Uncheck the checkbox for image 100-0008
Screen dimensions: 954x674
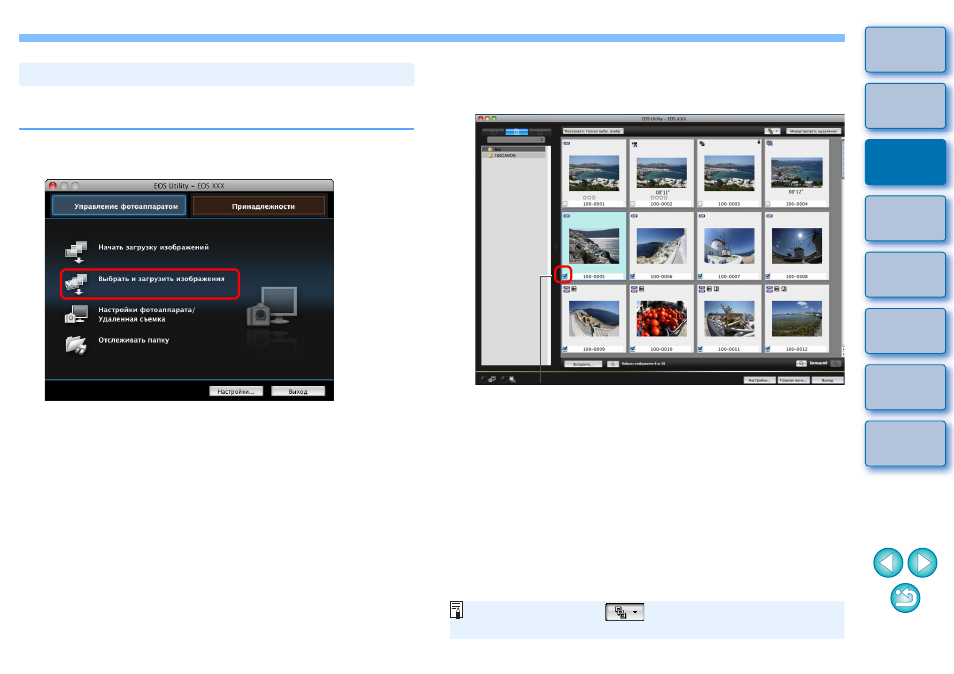(768, 276)
